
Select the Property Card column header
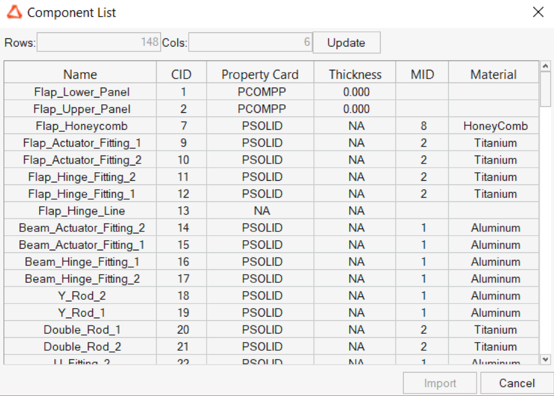coord(260,74)
